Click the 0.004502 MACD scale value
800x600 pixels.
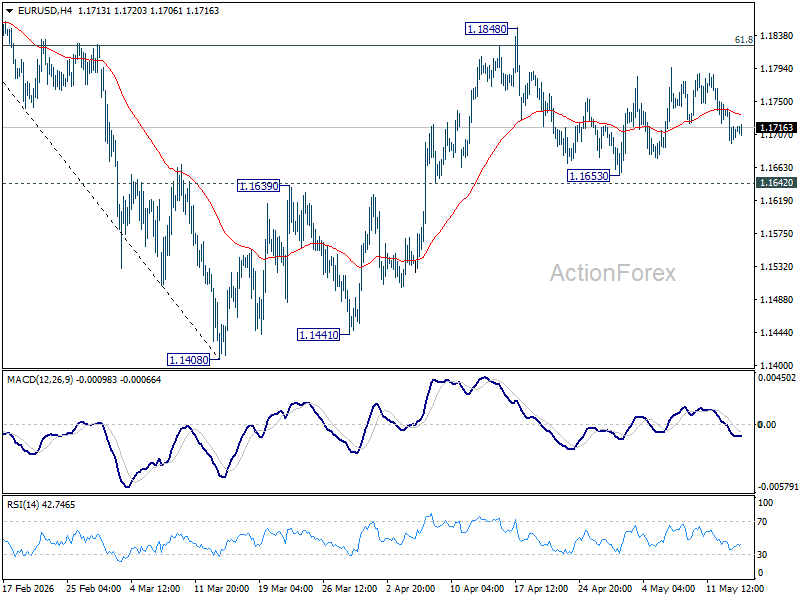click(x=777, y=378)
